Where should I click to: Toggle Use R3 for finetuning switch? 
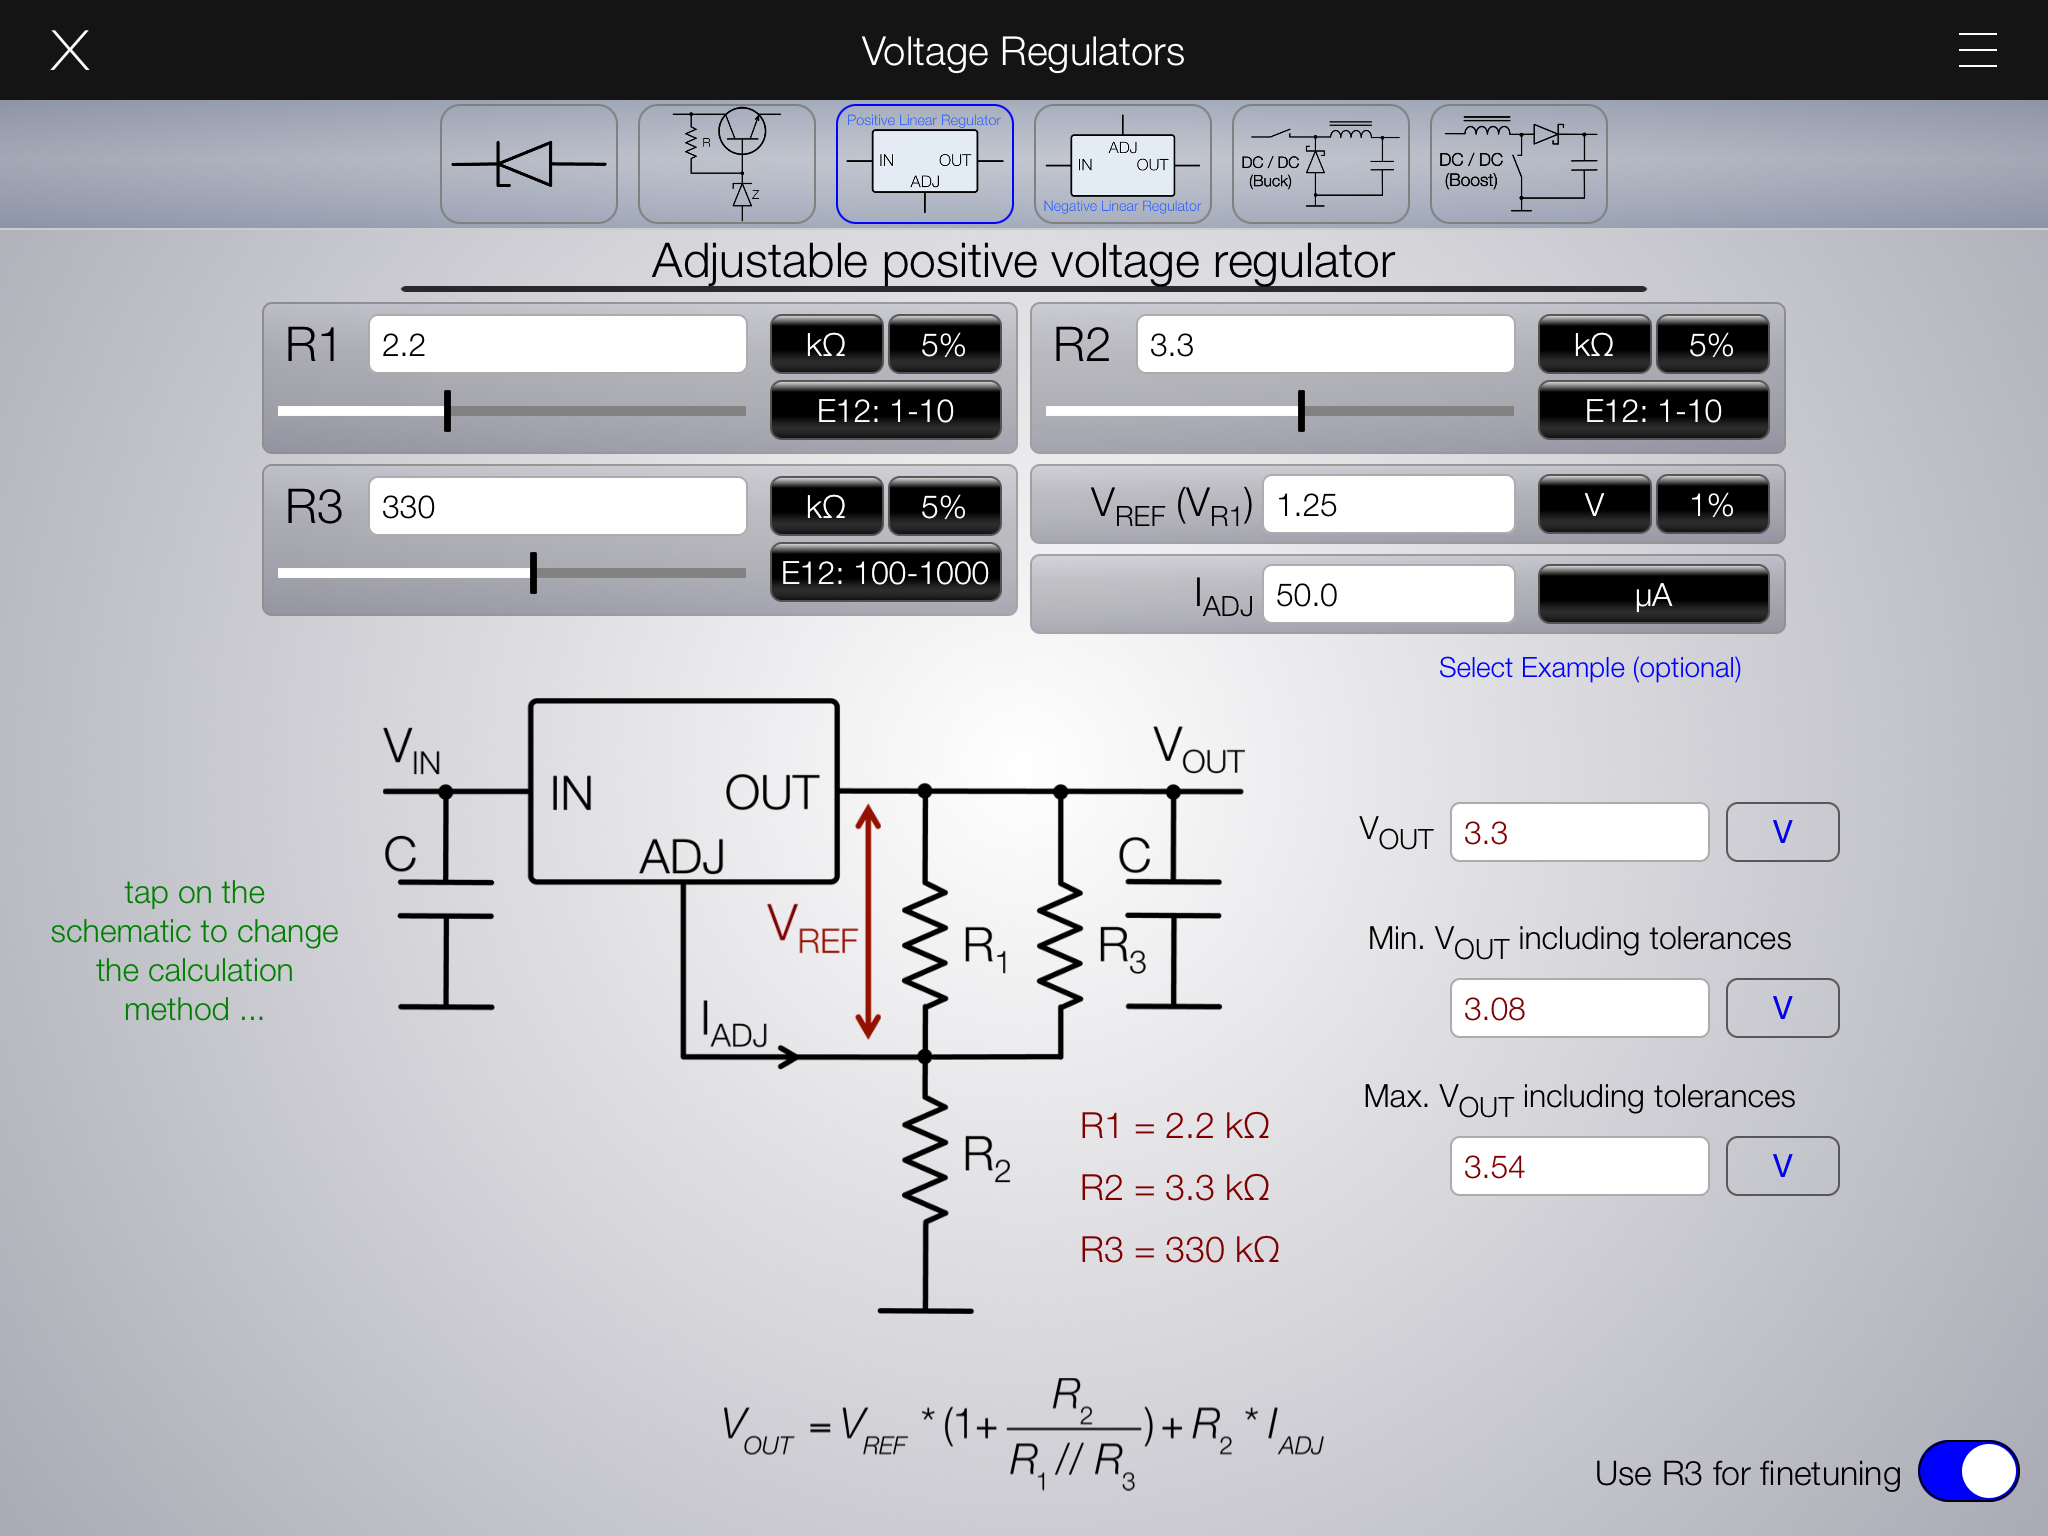point(1967,1471)
